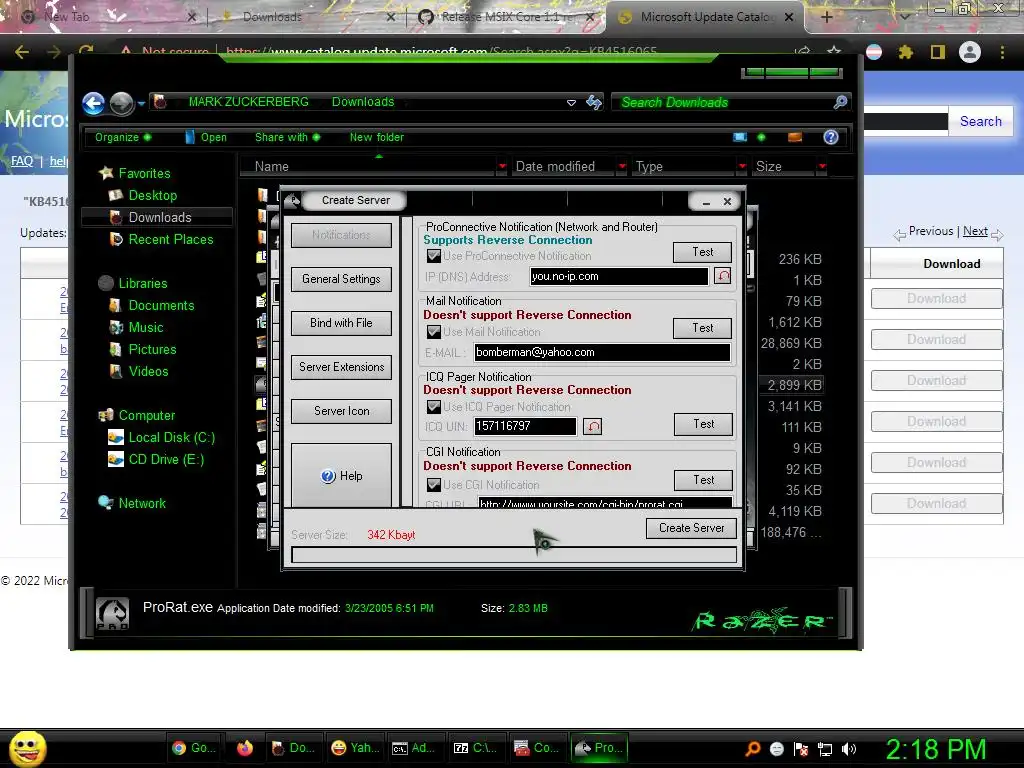Switch to the New Tab Chrome tab
1024x768 pixels.
click(x=108, y=17)
